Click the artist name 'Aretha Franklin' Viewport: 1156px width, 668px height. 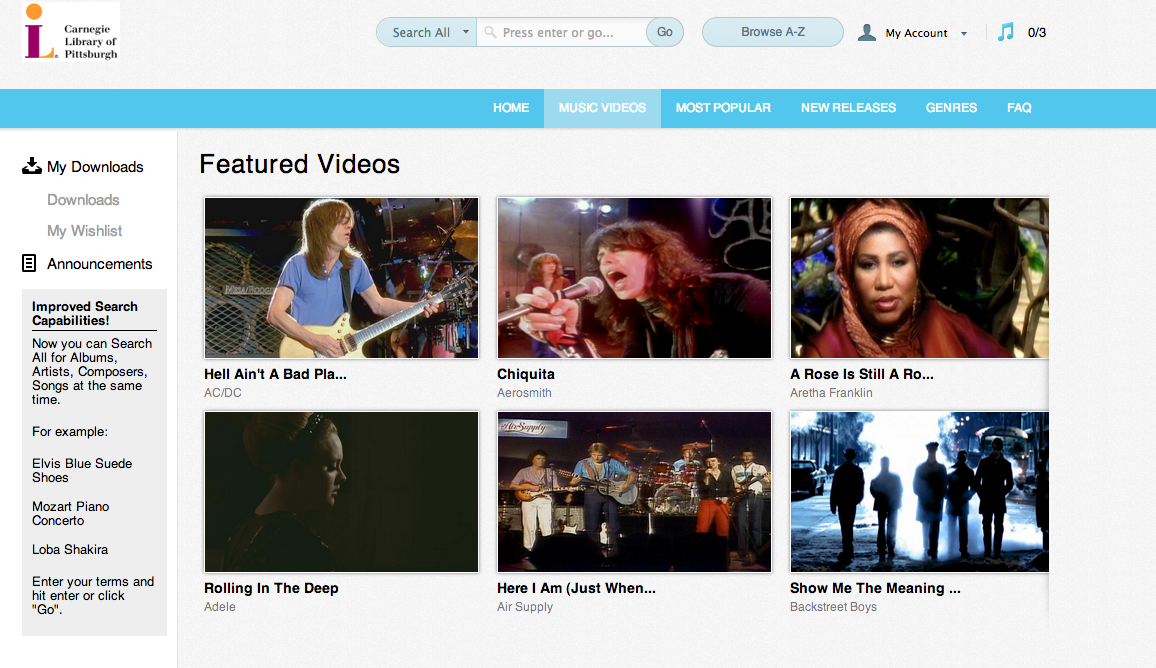tap(831, 393)
